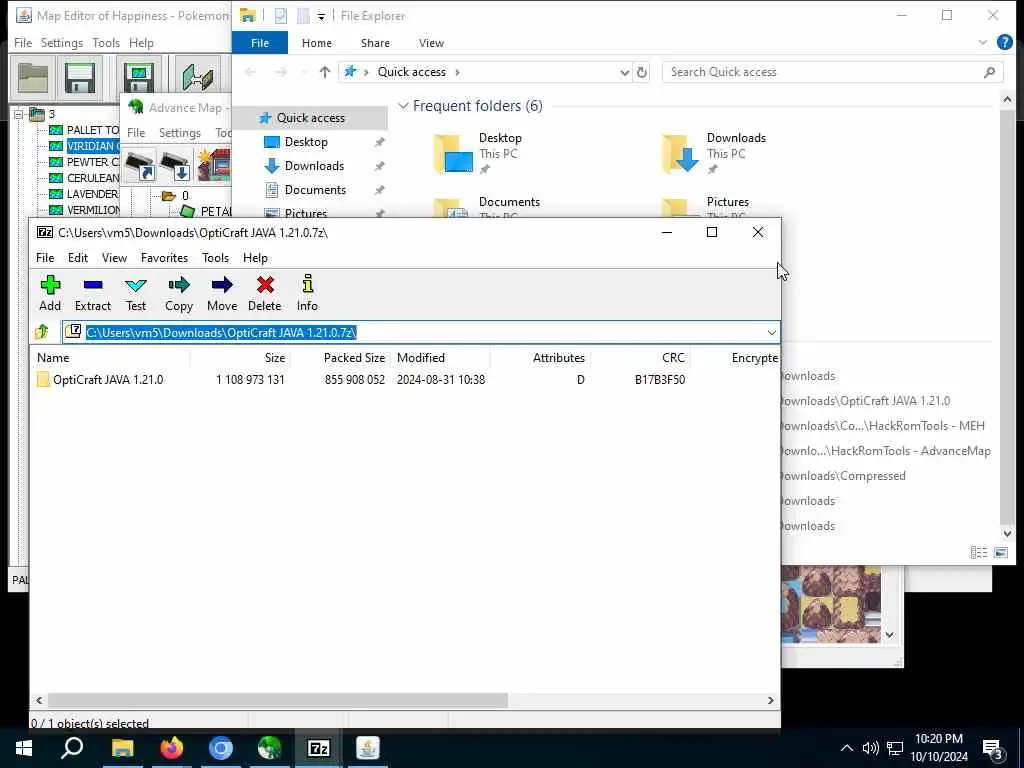Click the open folder icon in Map Editor of Happiness

click(33, 78)
